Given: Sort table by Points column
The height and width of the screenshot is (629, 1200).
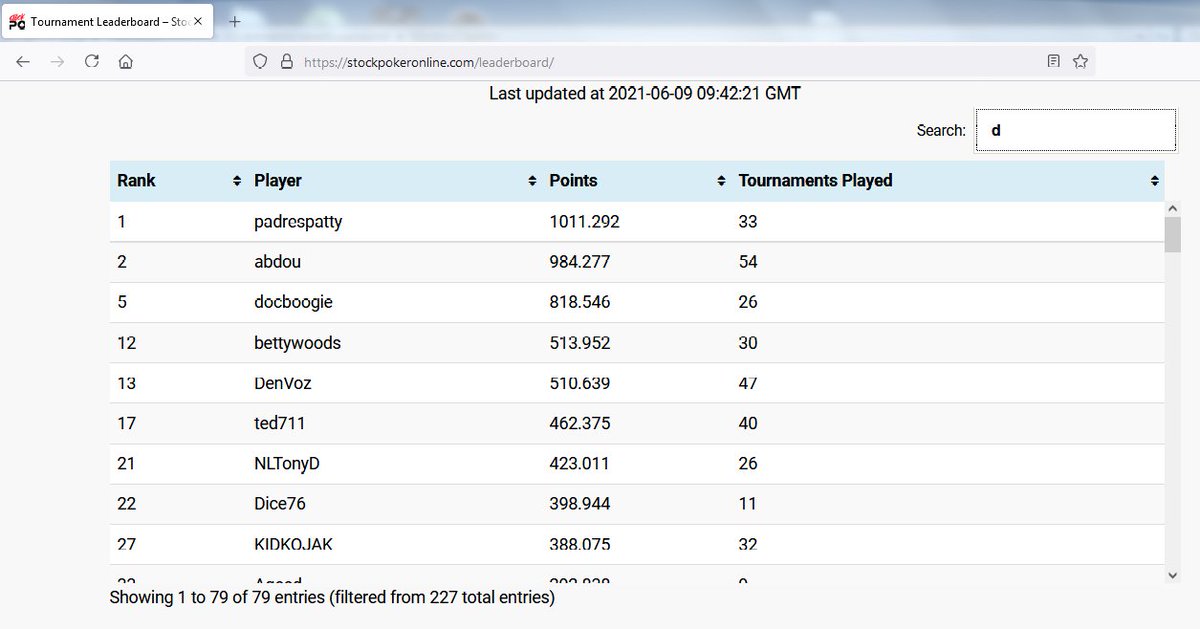Looking at the screenshot, I should pos(636,181).
